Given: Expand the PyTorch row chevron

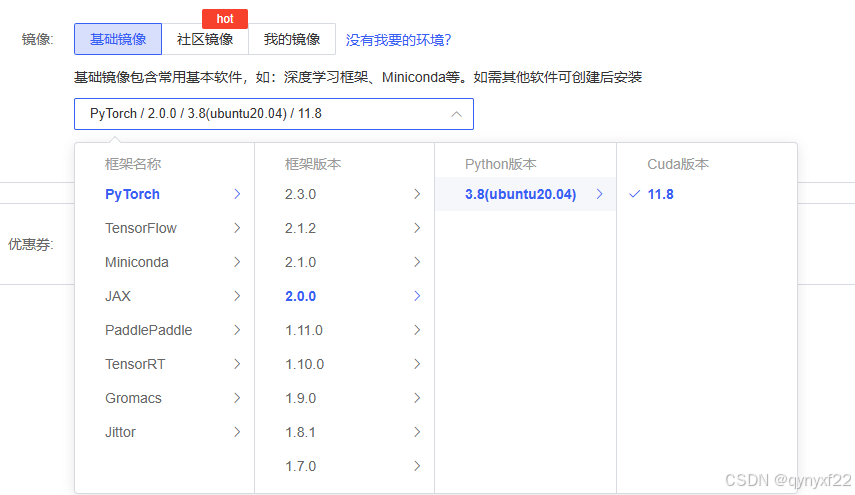Looking at the screenshot, I should click(x=237, y=194).
